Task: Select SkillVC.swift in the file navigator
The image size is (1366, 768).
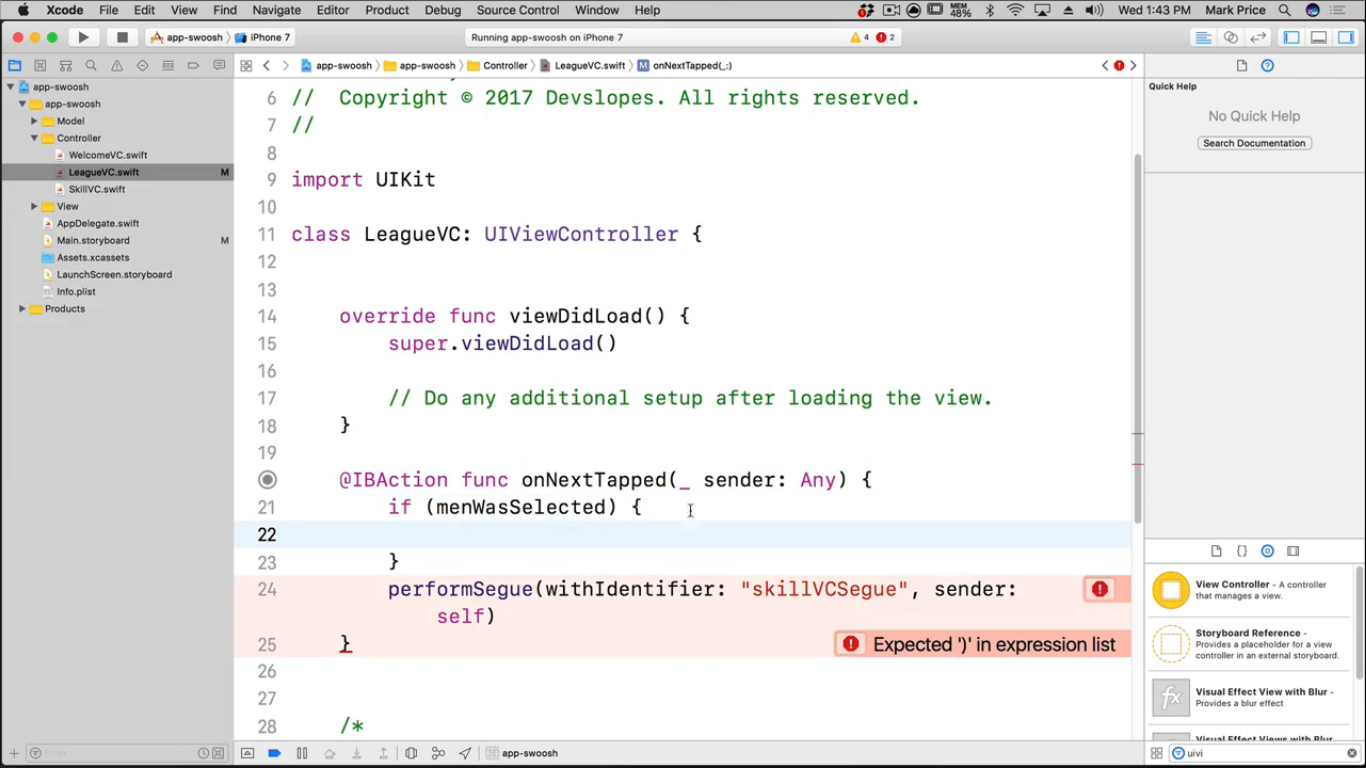Action: coord(96,189)
